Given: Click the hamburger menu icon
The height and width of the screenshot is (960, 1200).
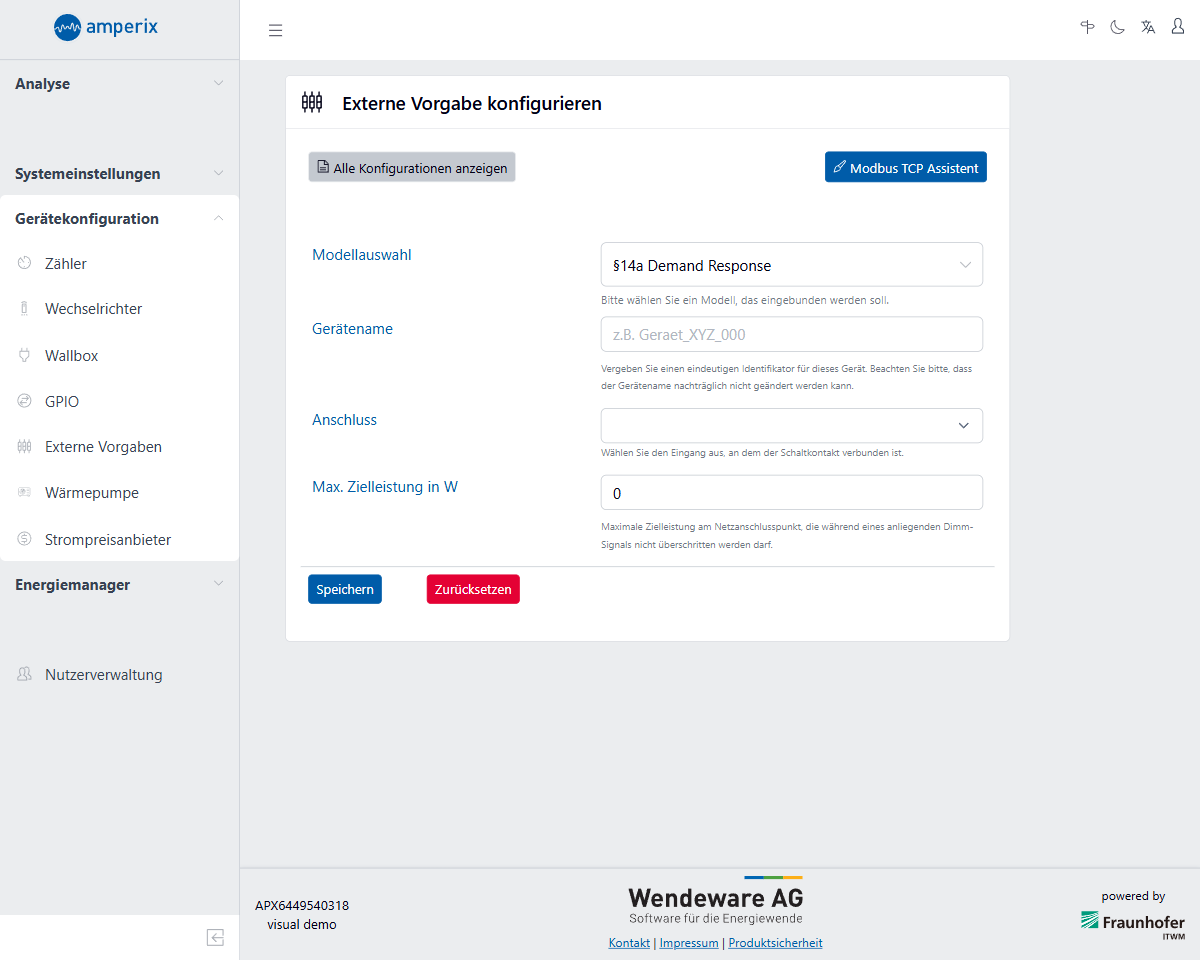Looking at the screenshot, I should (x=276, y=30).
